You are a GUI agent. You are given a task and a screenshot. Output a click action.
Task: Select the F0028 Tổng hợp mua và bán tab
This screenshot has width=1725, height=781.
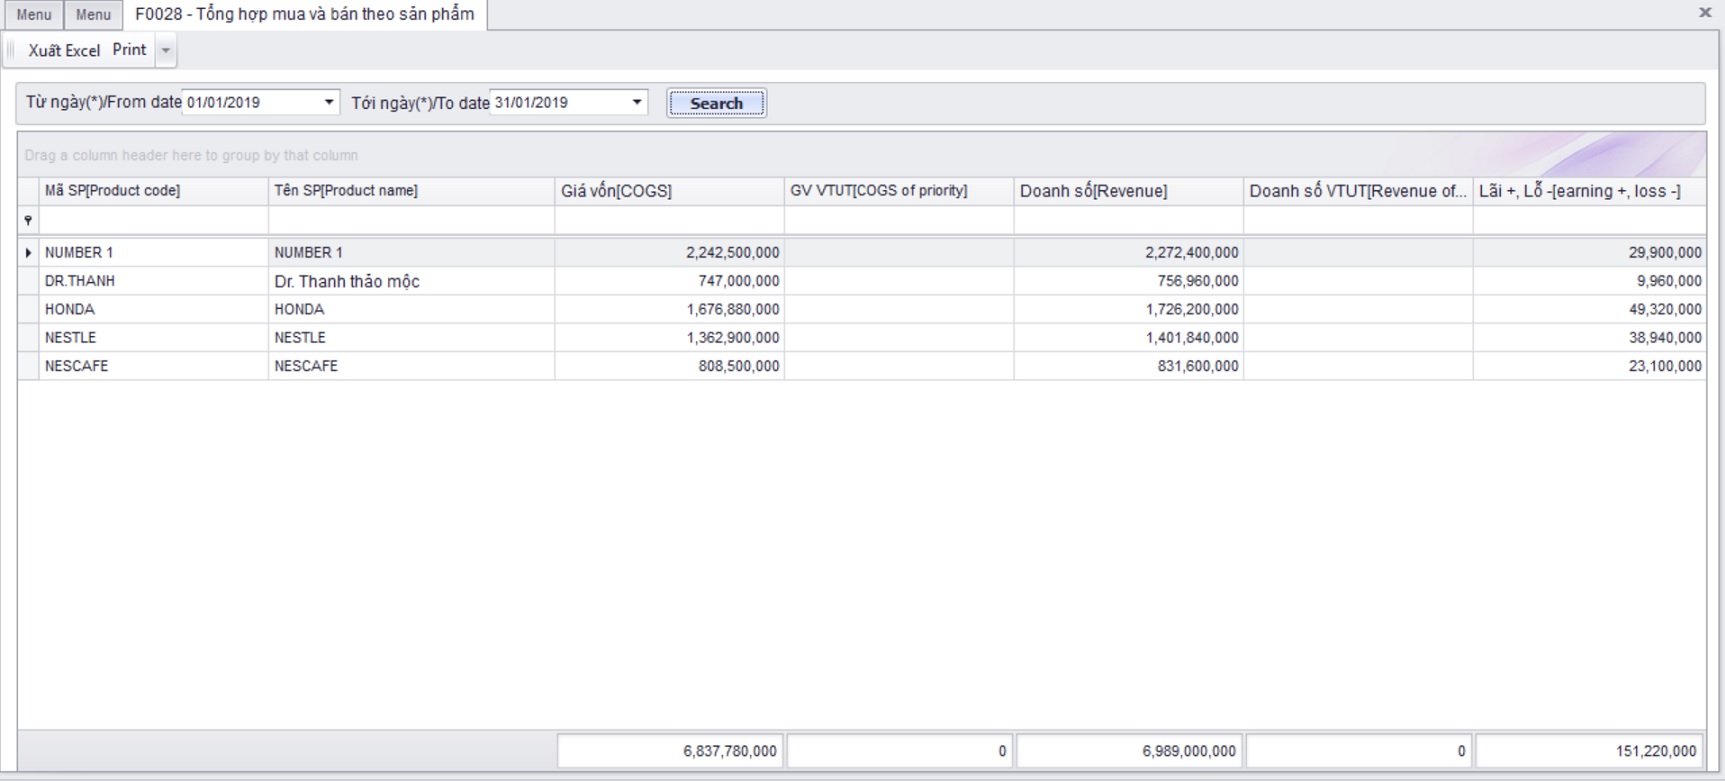coord(305,14)
